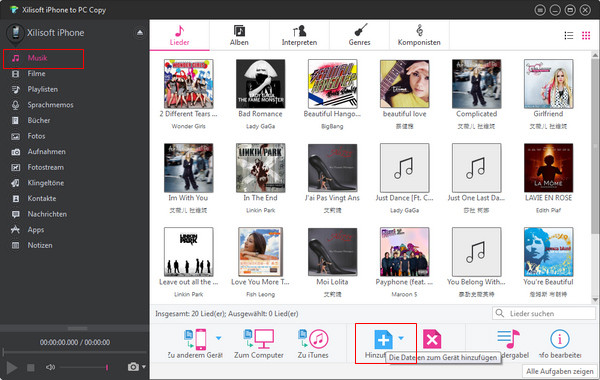The height and width of the screenshot is (380, 600).
Task: Click the playback progress bar
Action: coord(75,352)
